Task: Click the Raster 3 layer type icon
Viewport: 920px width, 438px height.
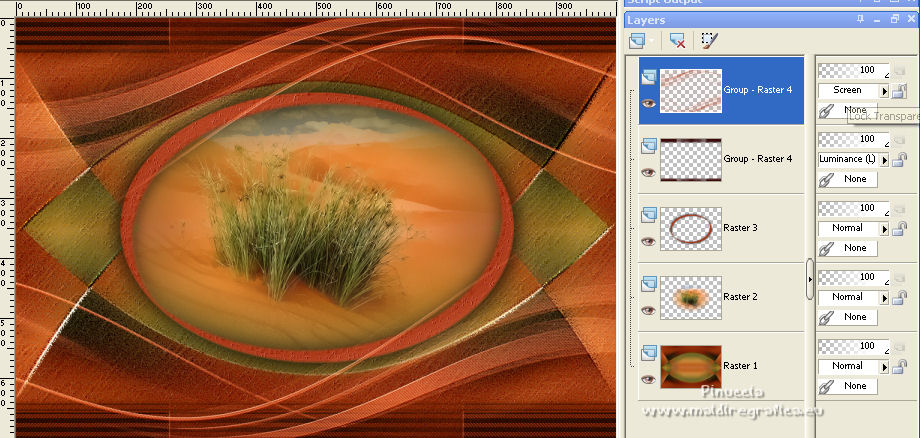Action: coord(648,215)
